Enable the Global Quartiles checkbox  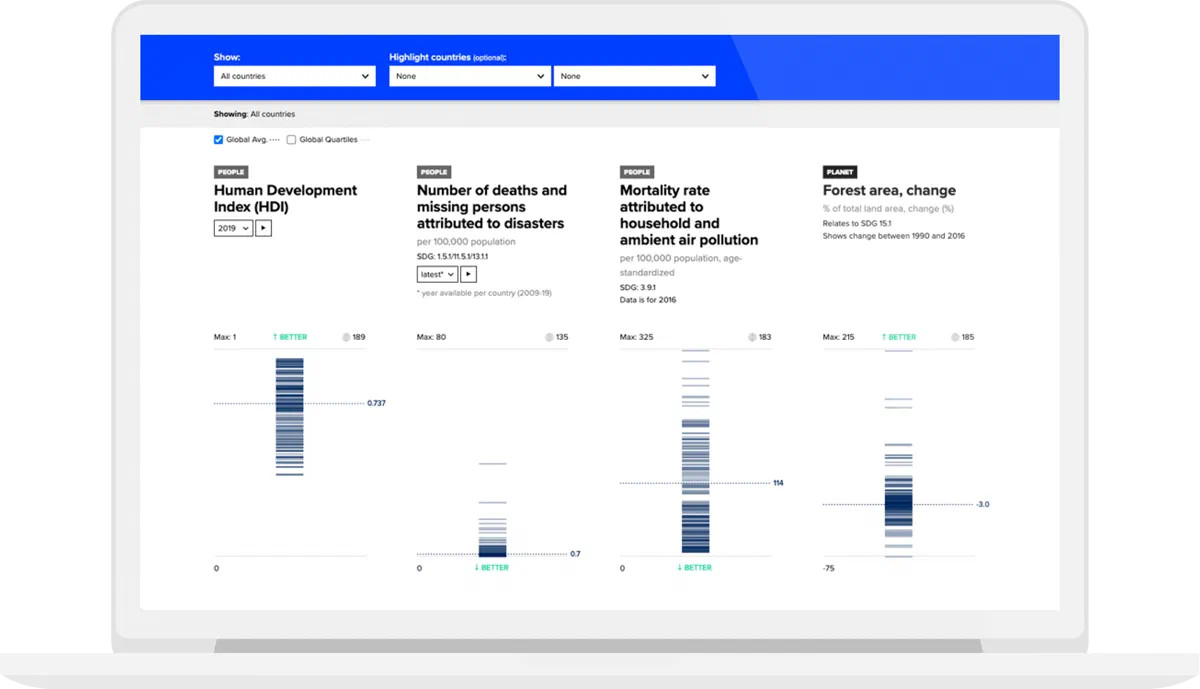(291, 140)
